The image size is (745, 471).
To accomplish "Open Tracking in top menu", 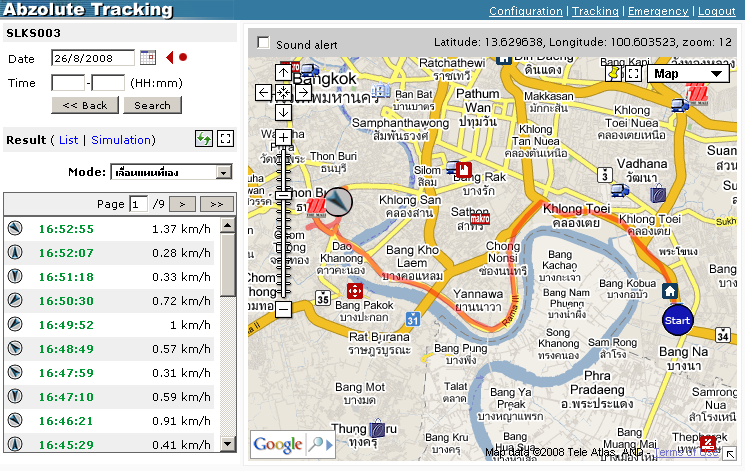I will pos(595,11).
